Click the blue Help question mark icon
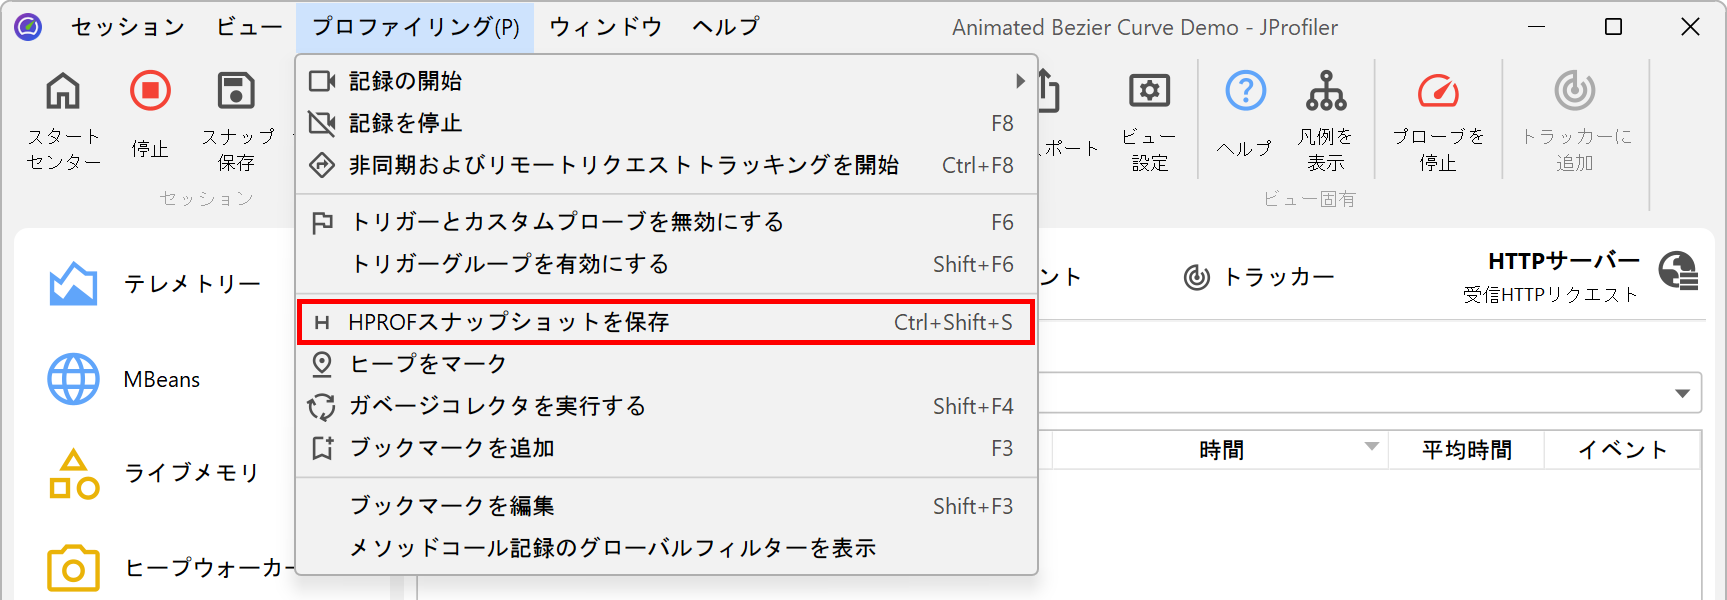Screen dimensions: 1727x600 click(1245, 92)
